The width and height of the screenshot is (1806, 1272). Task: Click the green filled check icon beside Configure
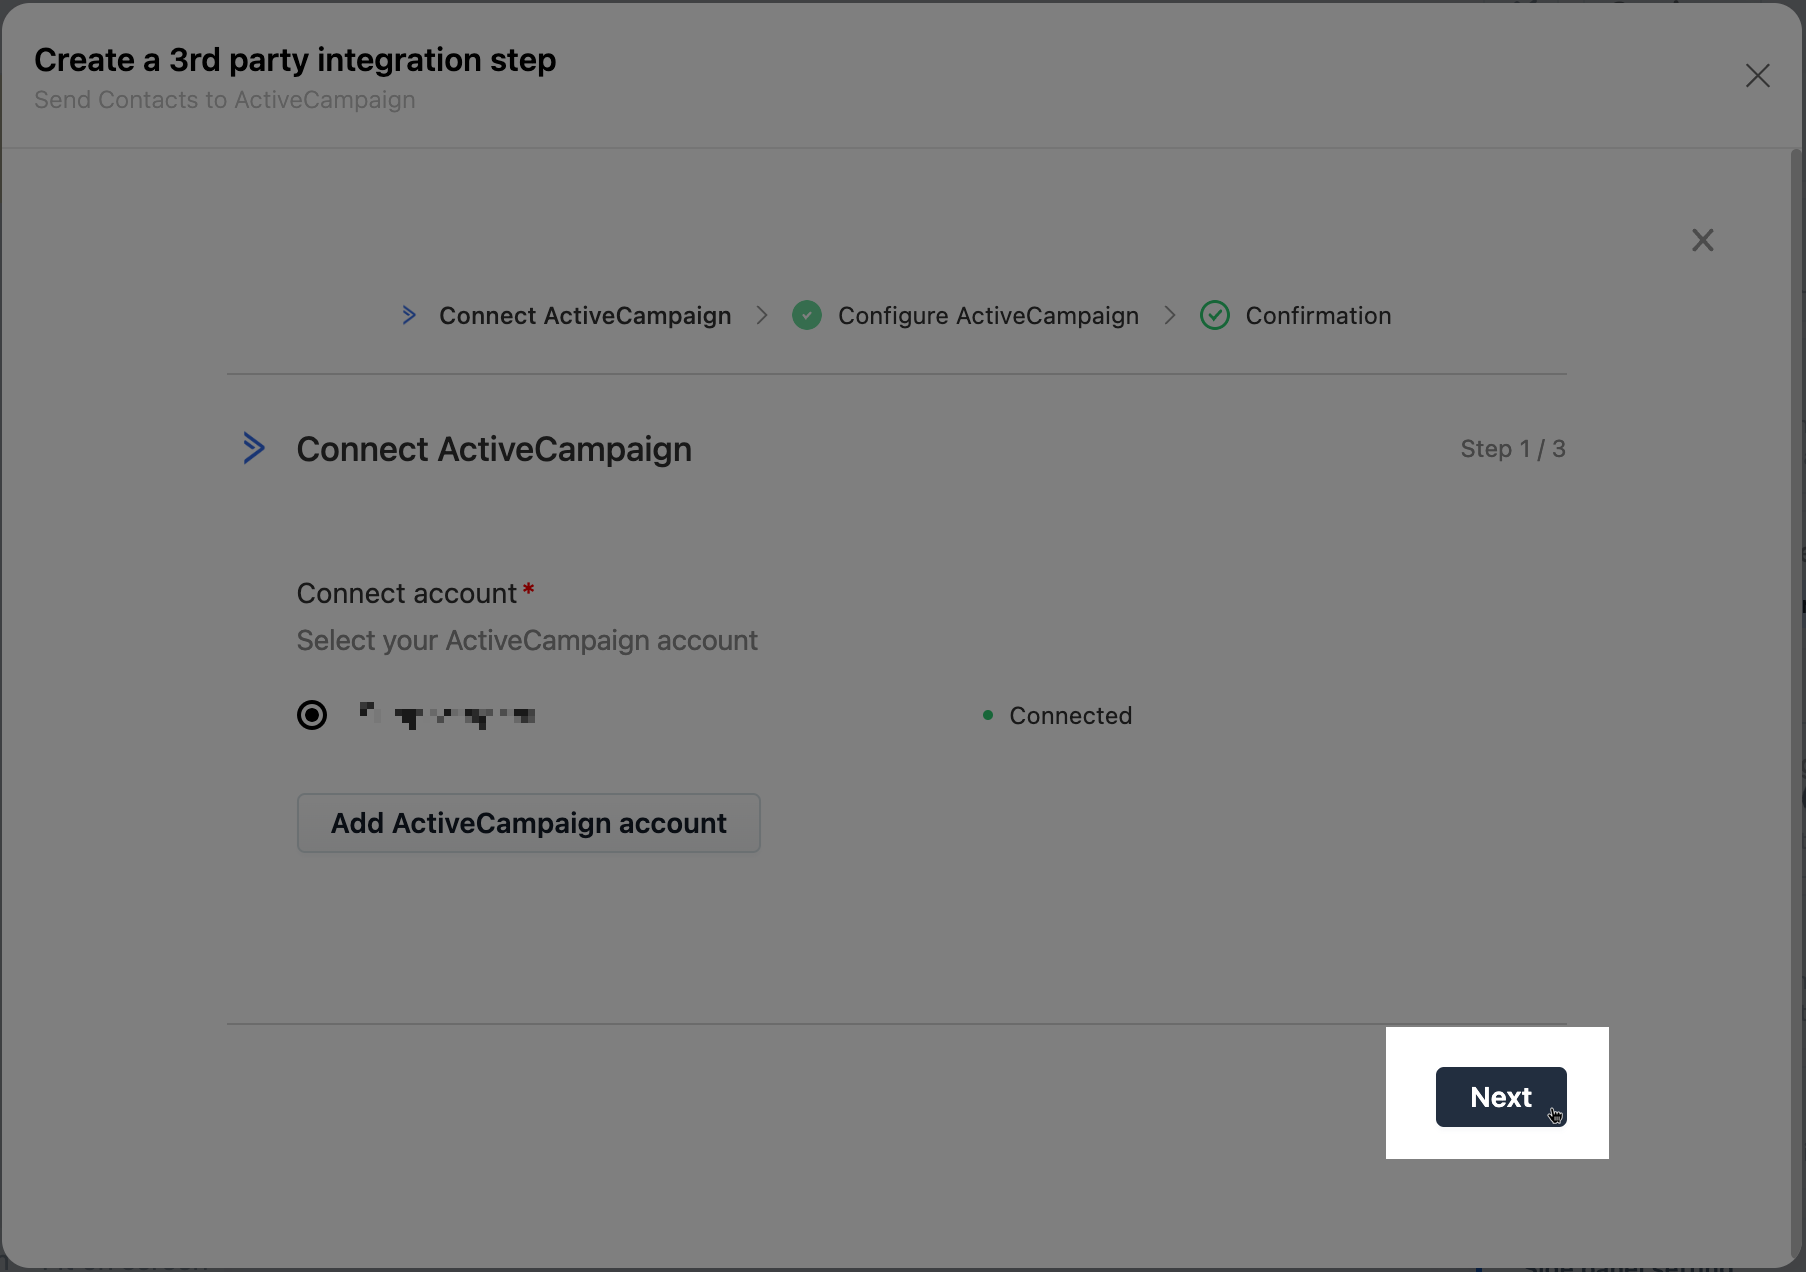807,316
